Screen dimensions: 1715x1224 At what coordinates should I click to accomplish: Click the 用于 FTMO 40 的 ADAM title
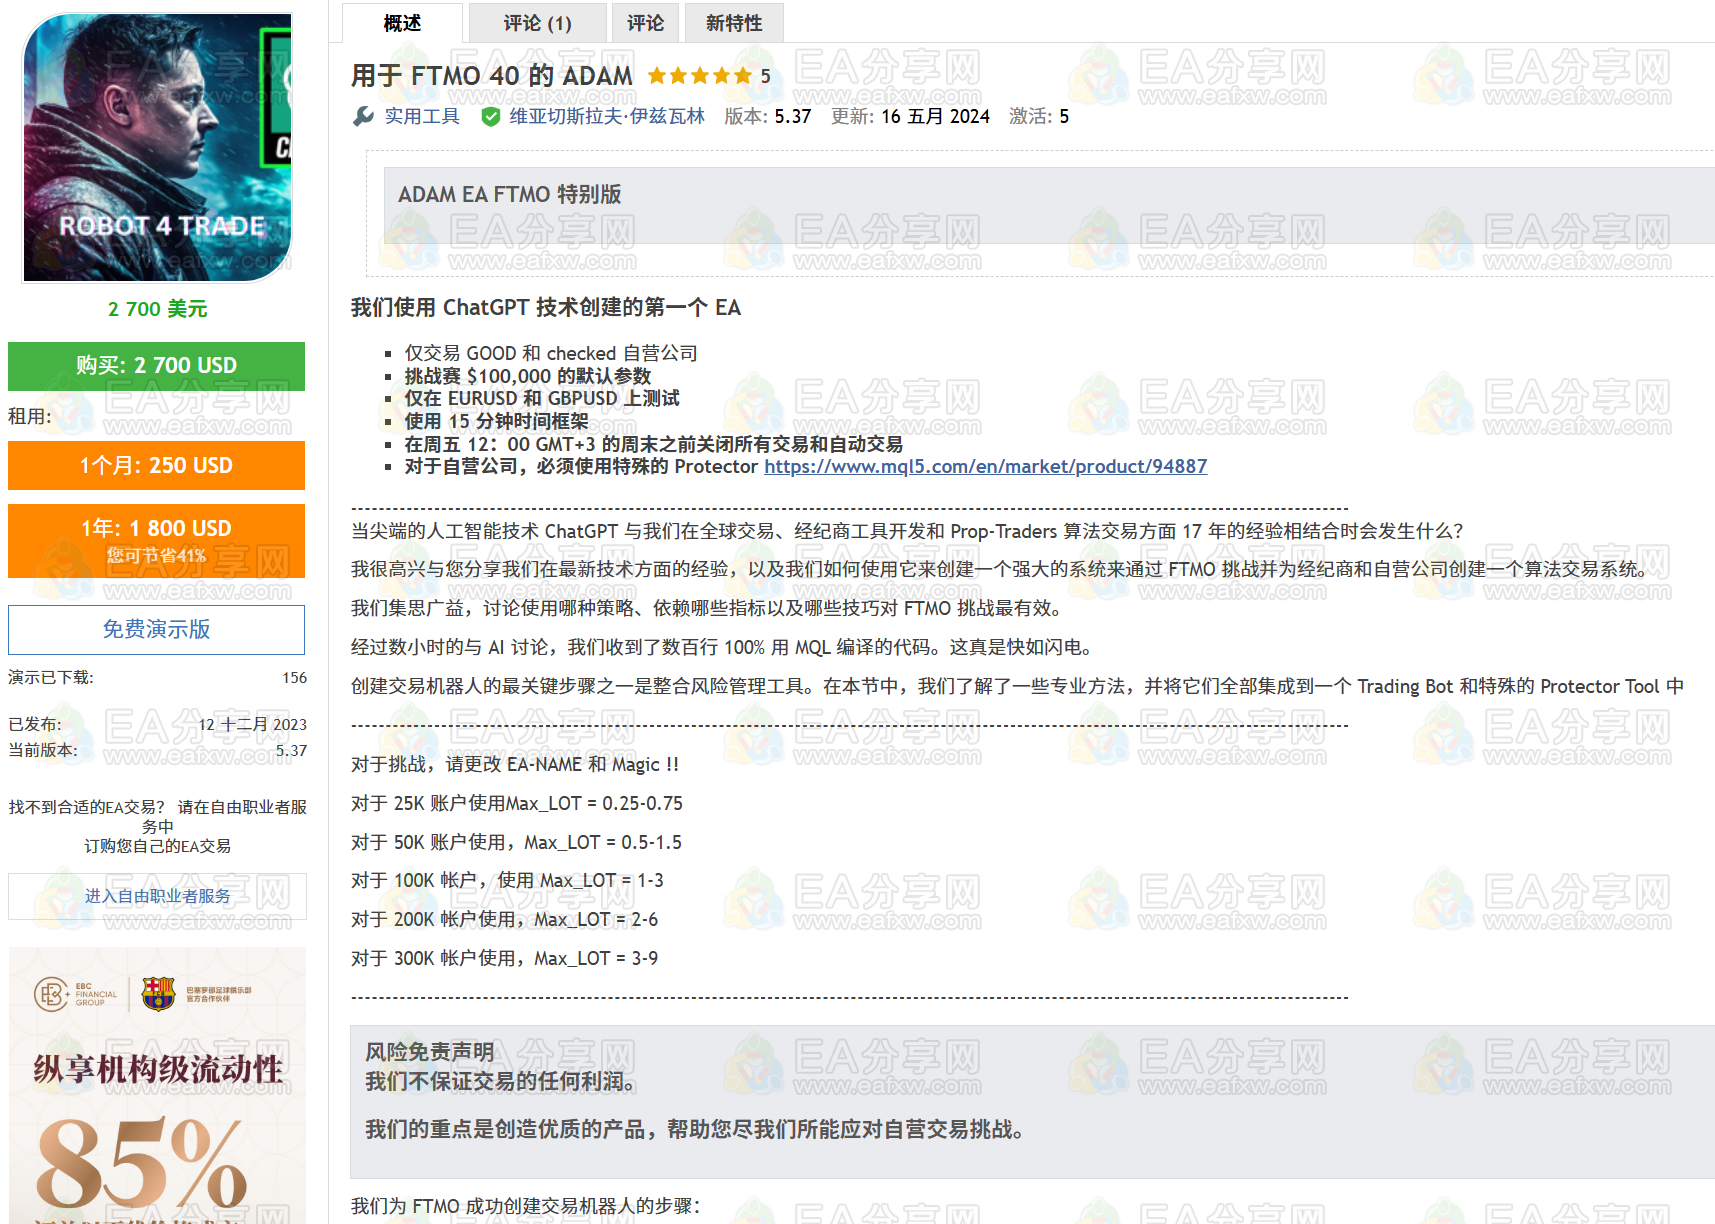(x=491, y=76)
